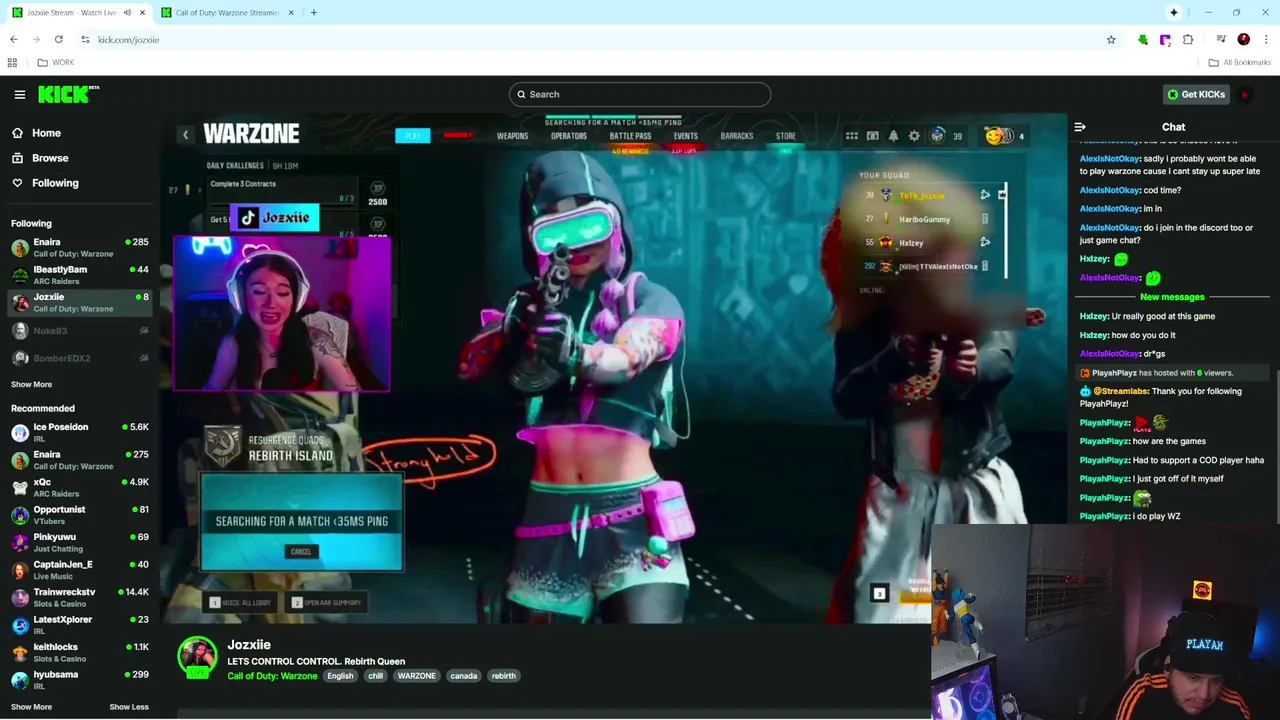
Task: Open Pinkyuwu's Just Chatting channel
Action: pos(80,542)
